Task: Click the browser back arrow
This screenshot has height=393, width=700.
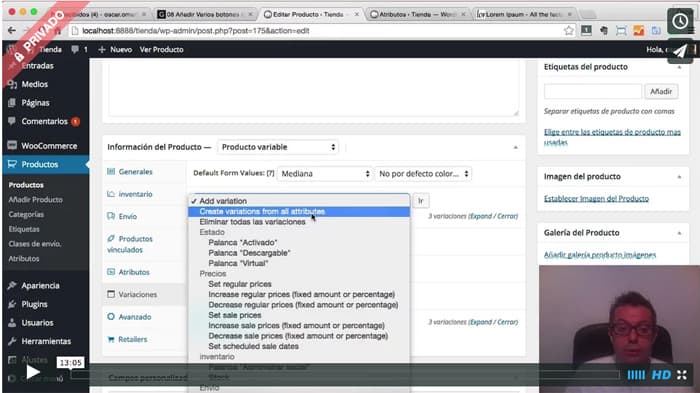Action: tap(12, 30)
